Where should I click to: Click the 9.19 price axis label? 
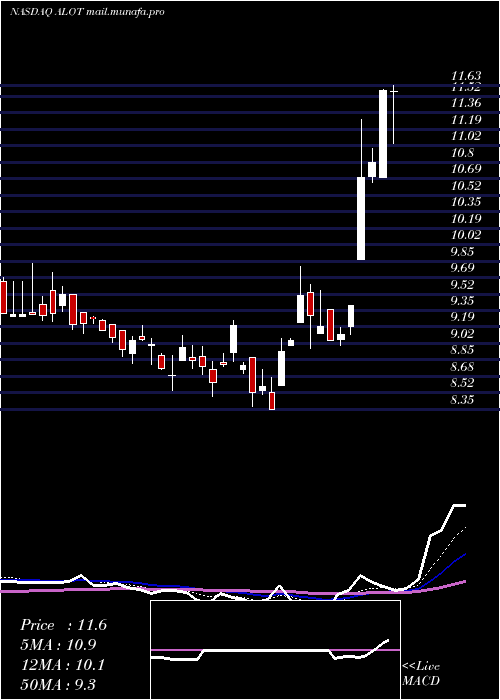tap(462, 317)
